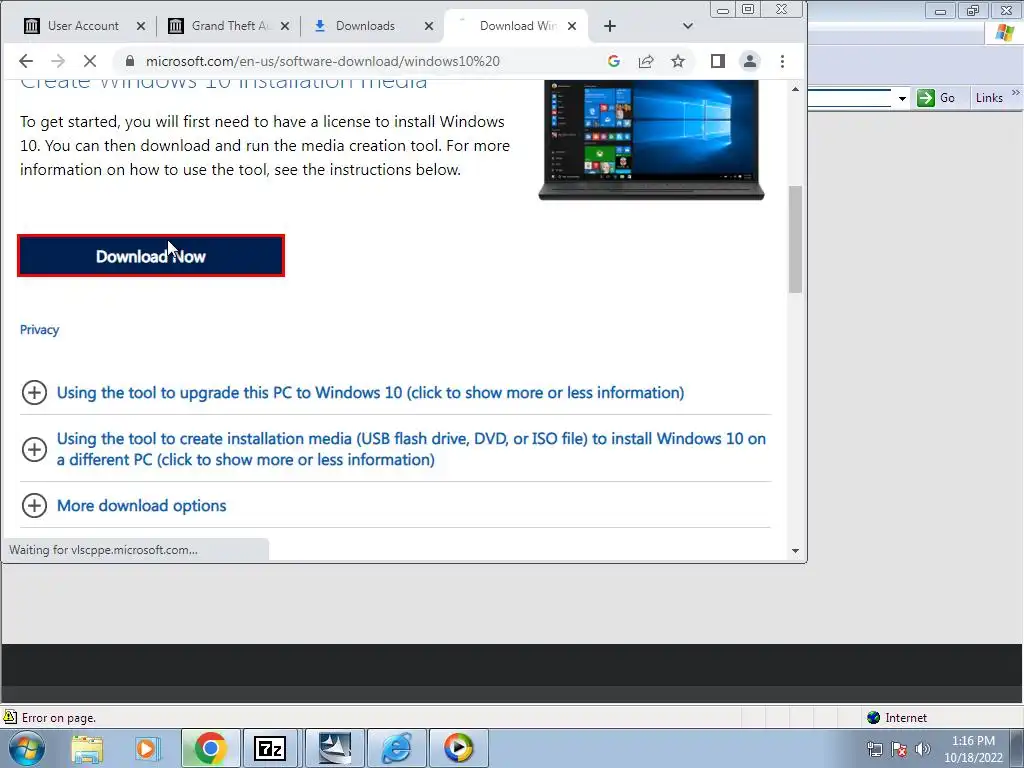The height and width of the screenshot is (768, 1024).
Task: Open the Windows Start menu orb
Action: [26, 748]
